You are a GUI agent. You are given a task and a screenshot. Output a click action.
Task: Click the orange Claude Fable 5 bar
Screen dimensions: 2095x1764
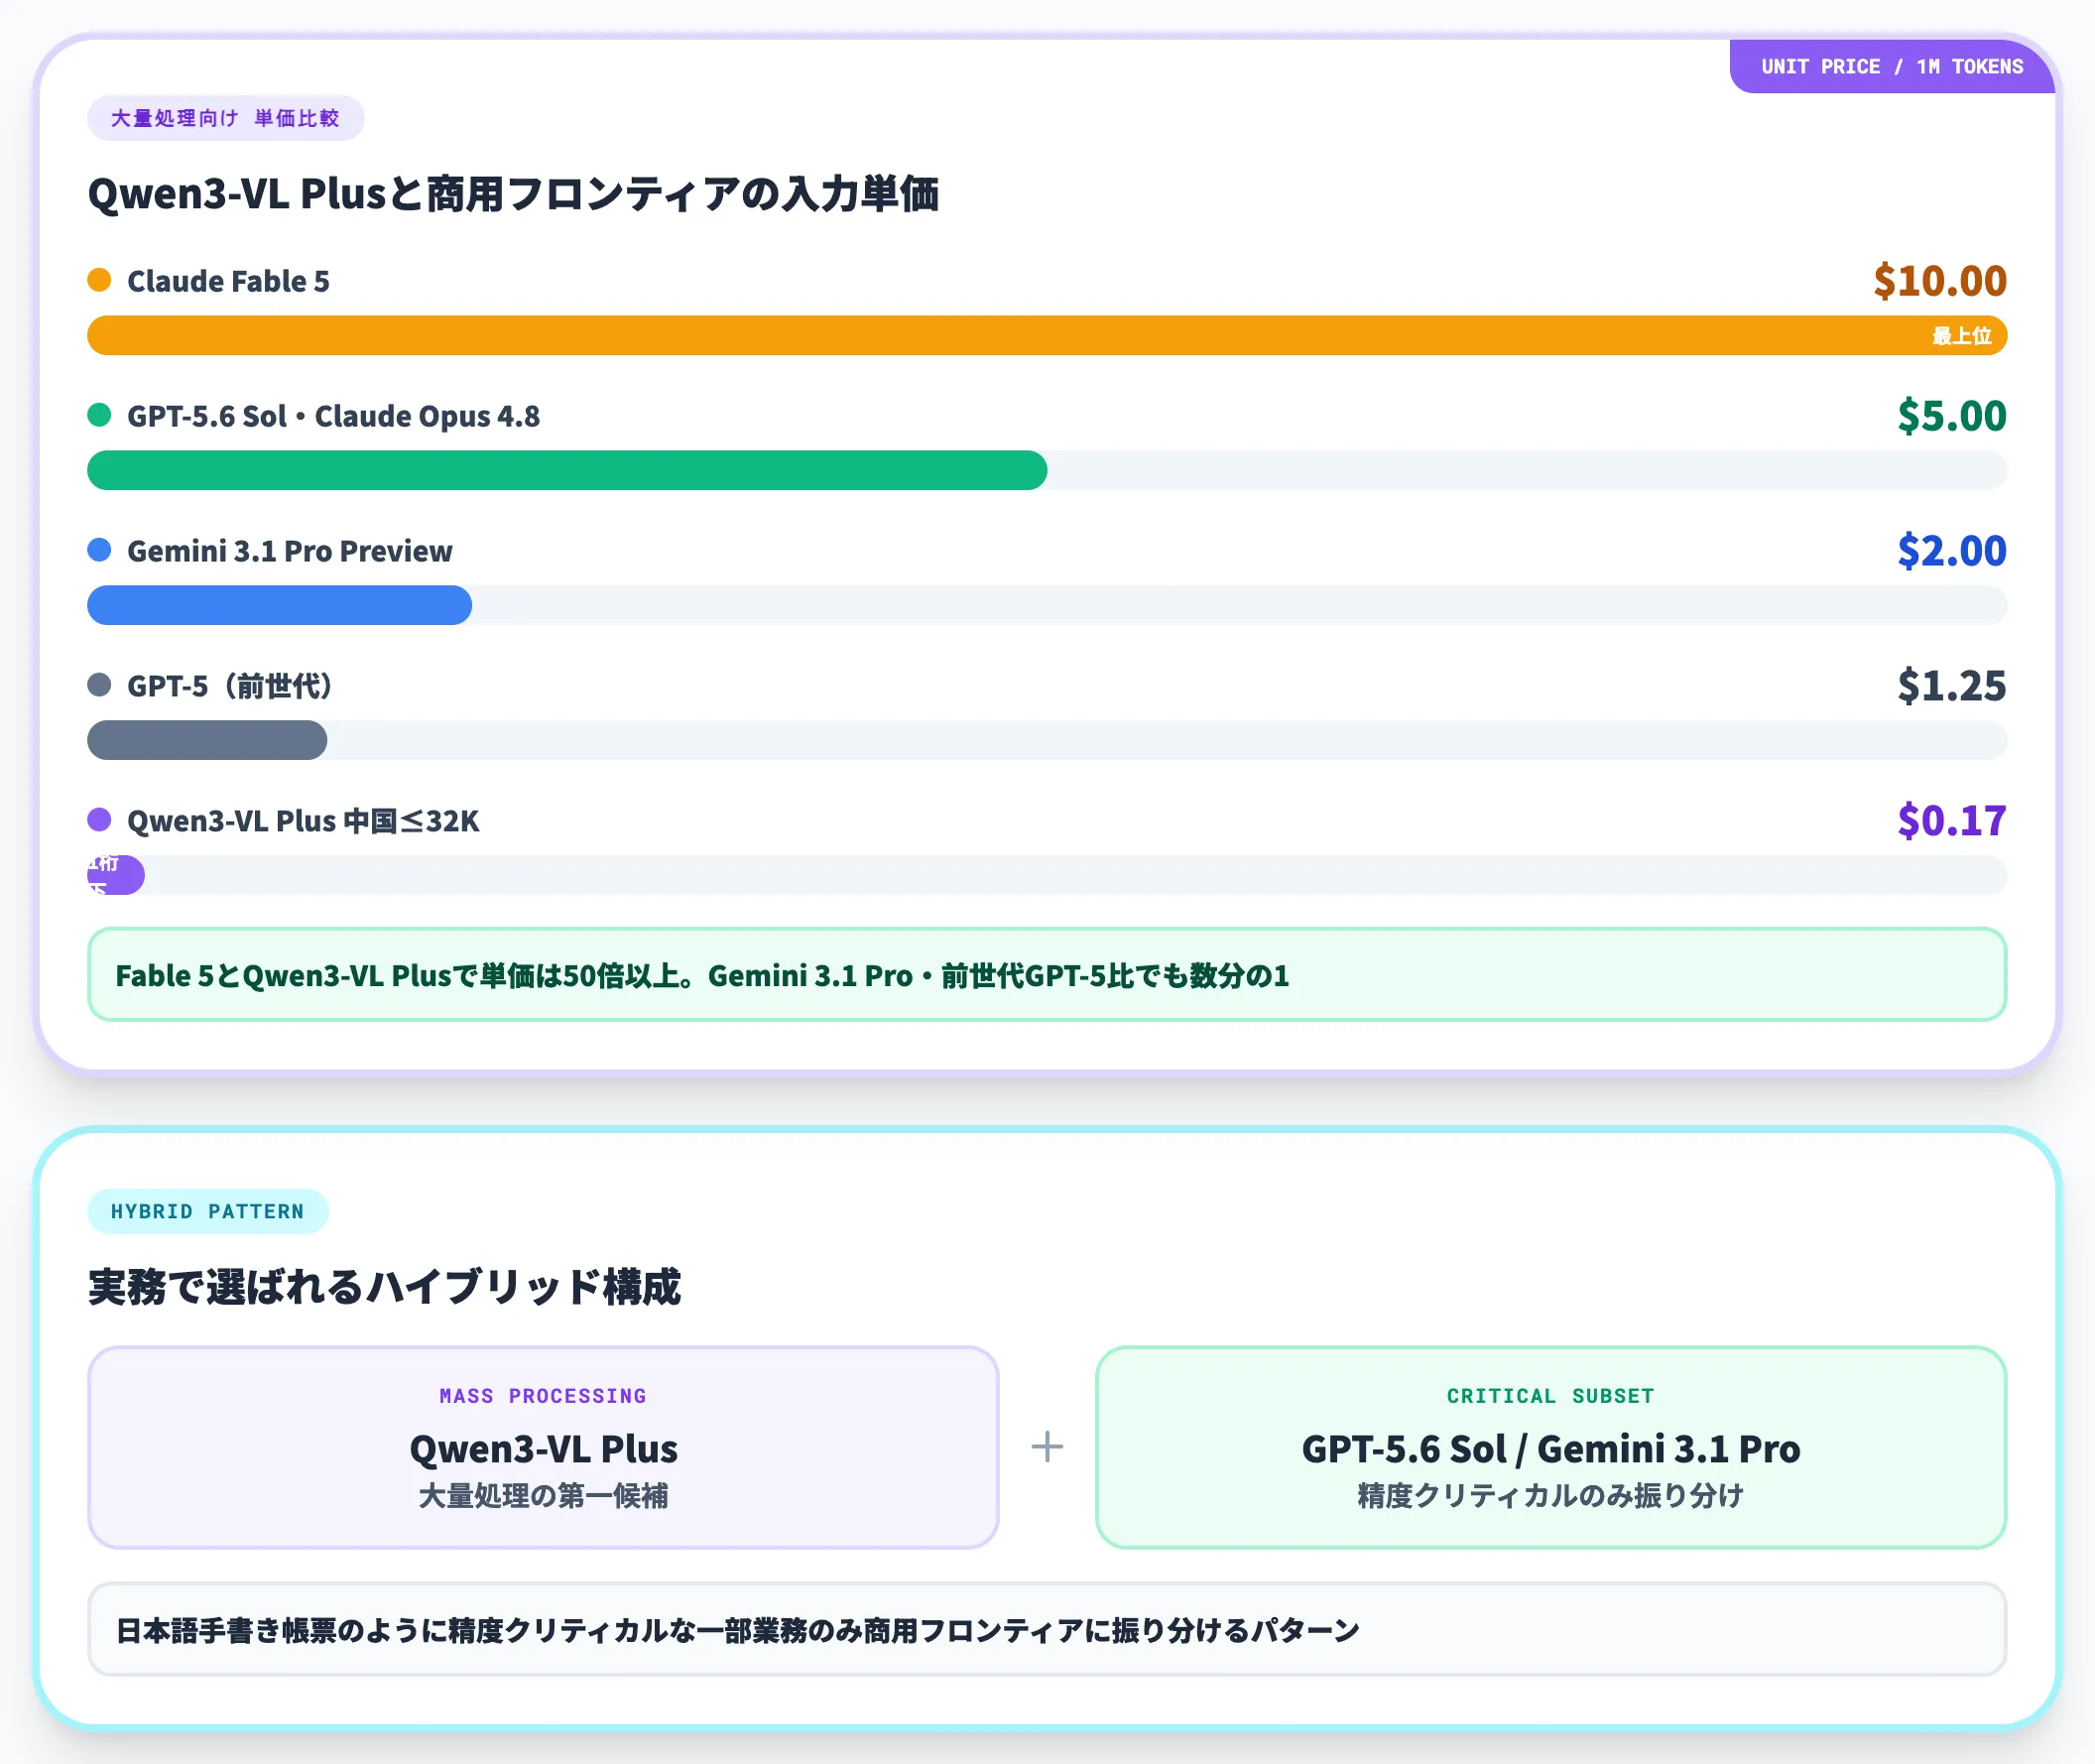click(x=1047, y=335)
